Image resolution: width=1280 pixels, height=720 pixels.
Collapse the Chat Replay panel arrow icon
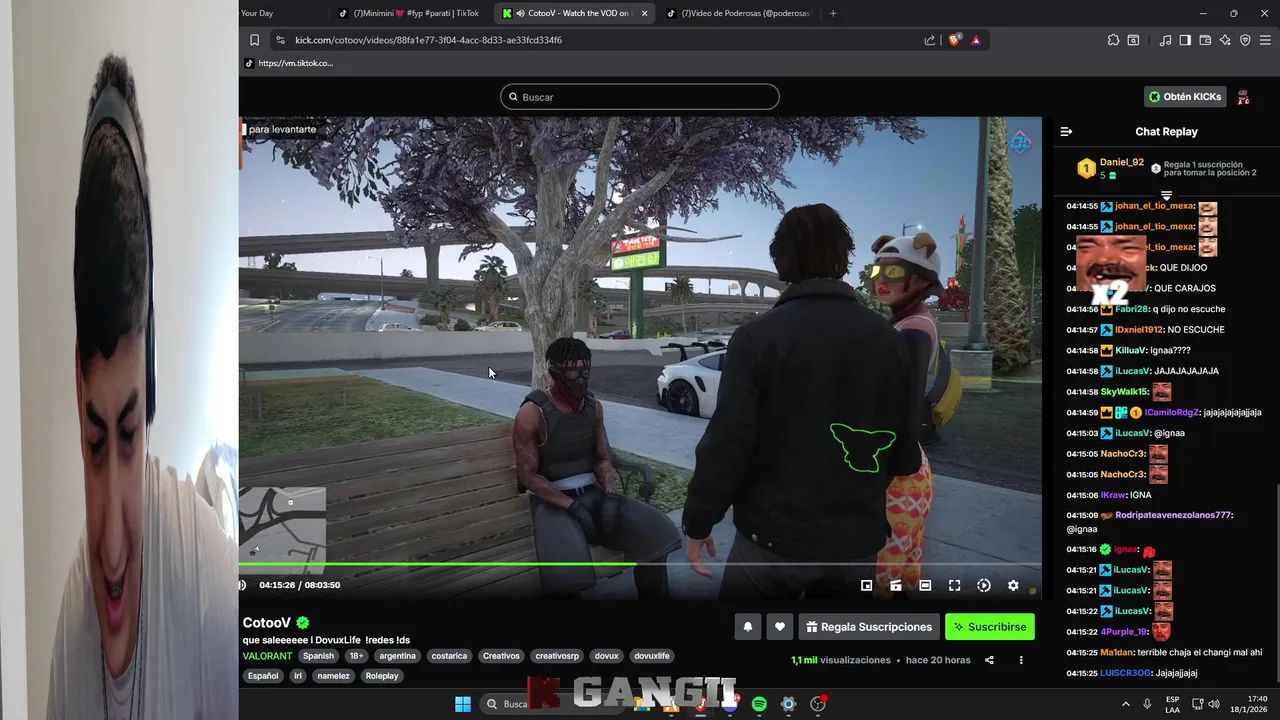(1066, 131)
